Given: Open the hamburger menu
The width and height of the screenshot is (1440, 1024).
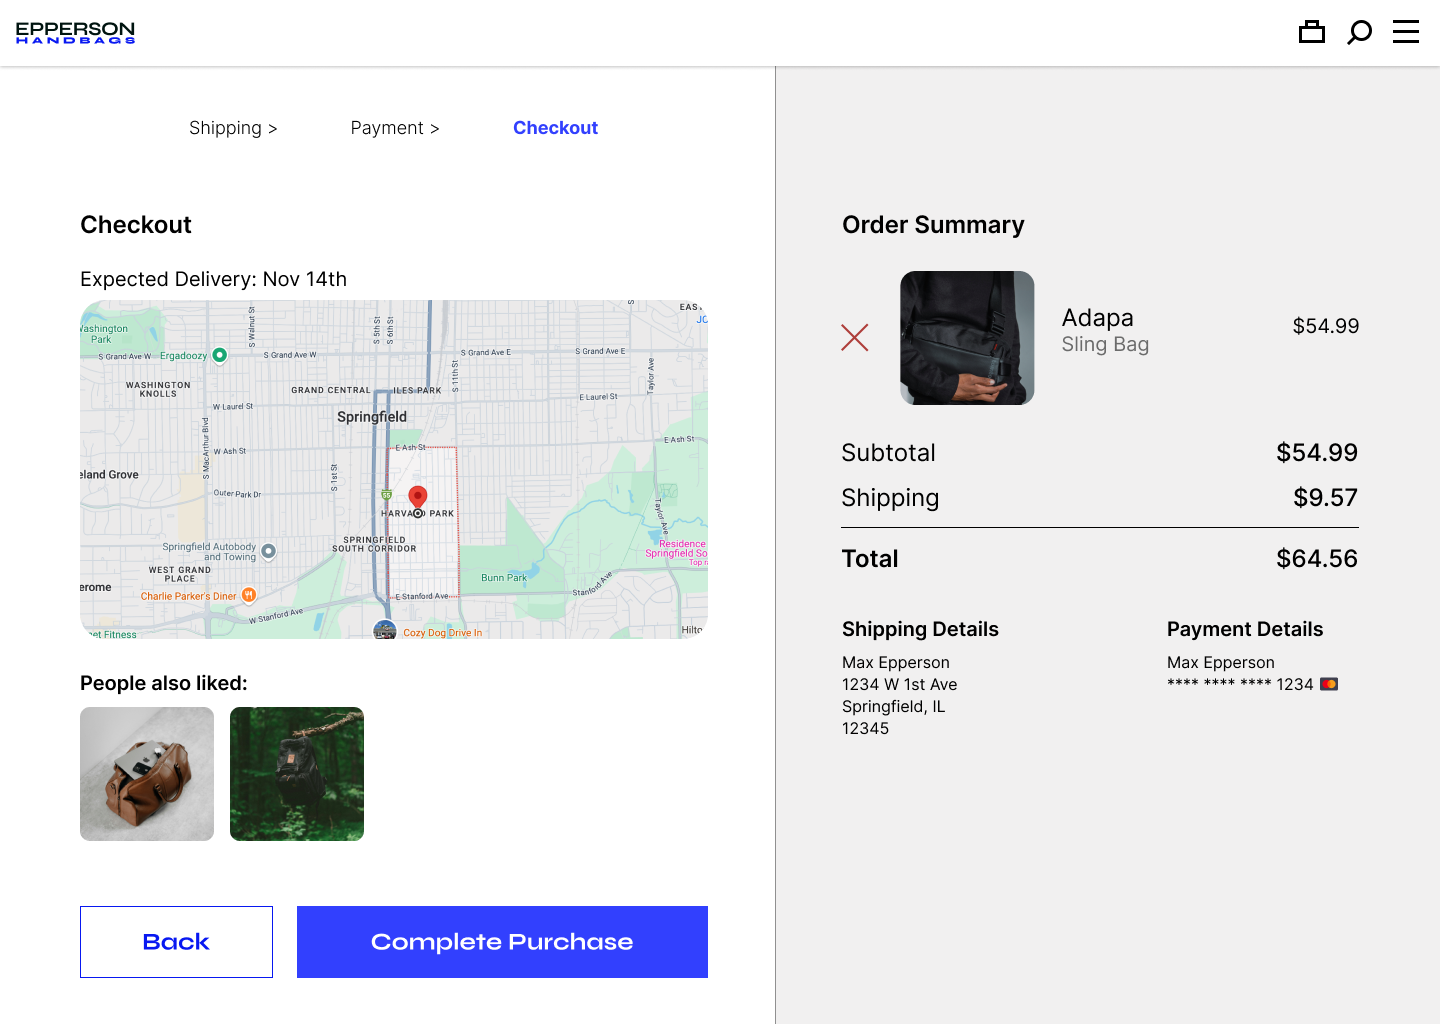Looking at the screenshot, I should click(1406, 32).
